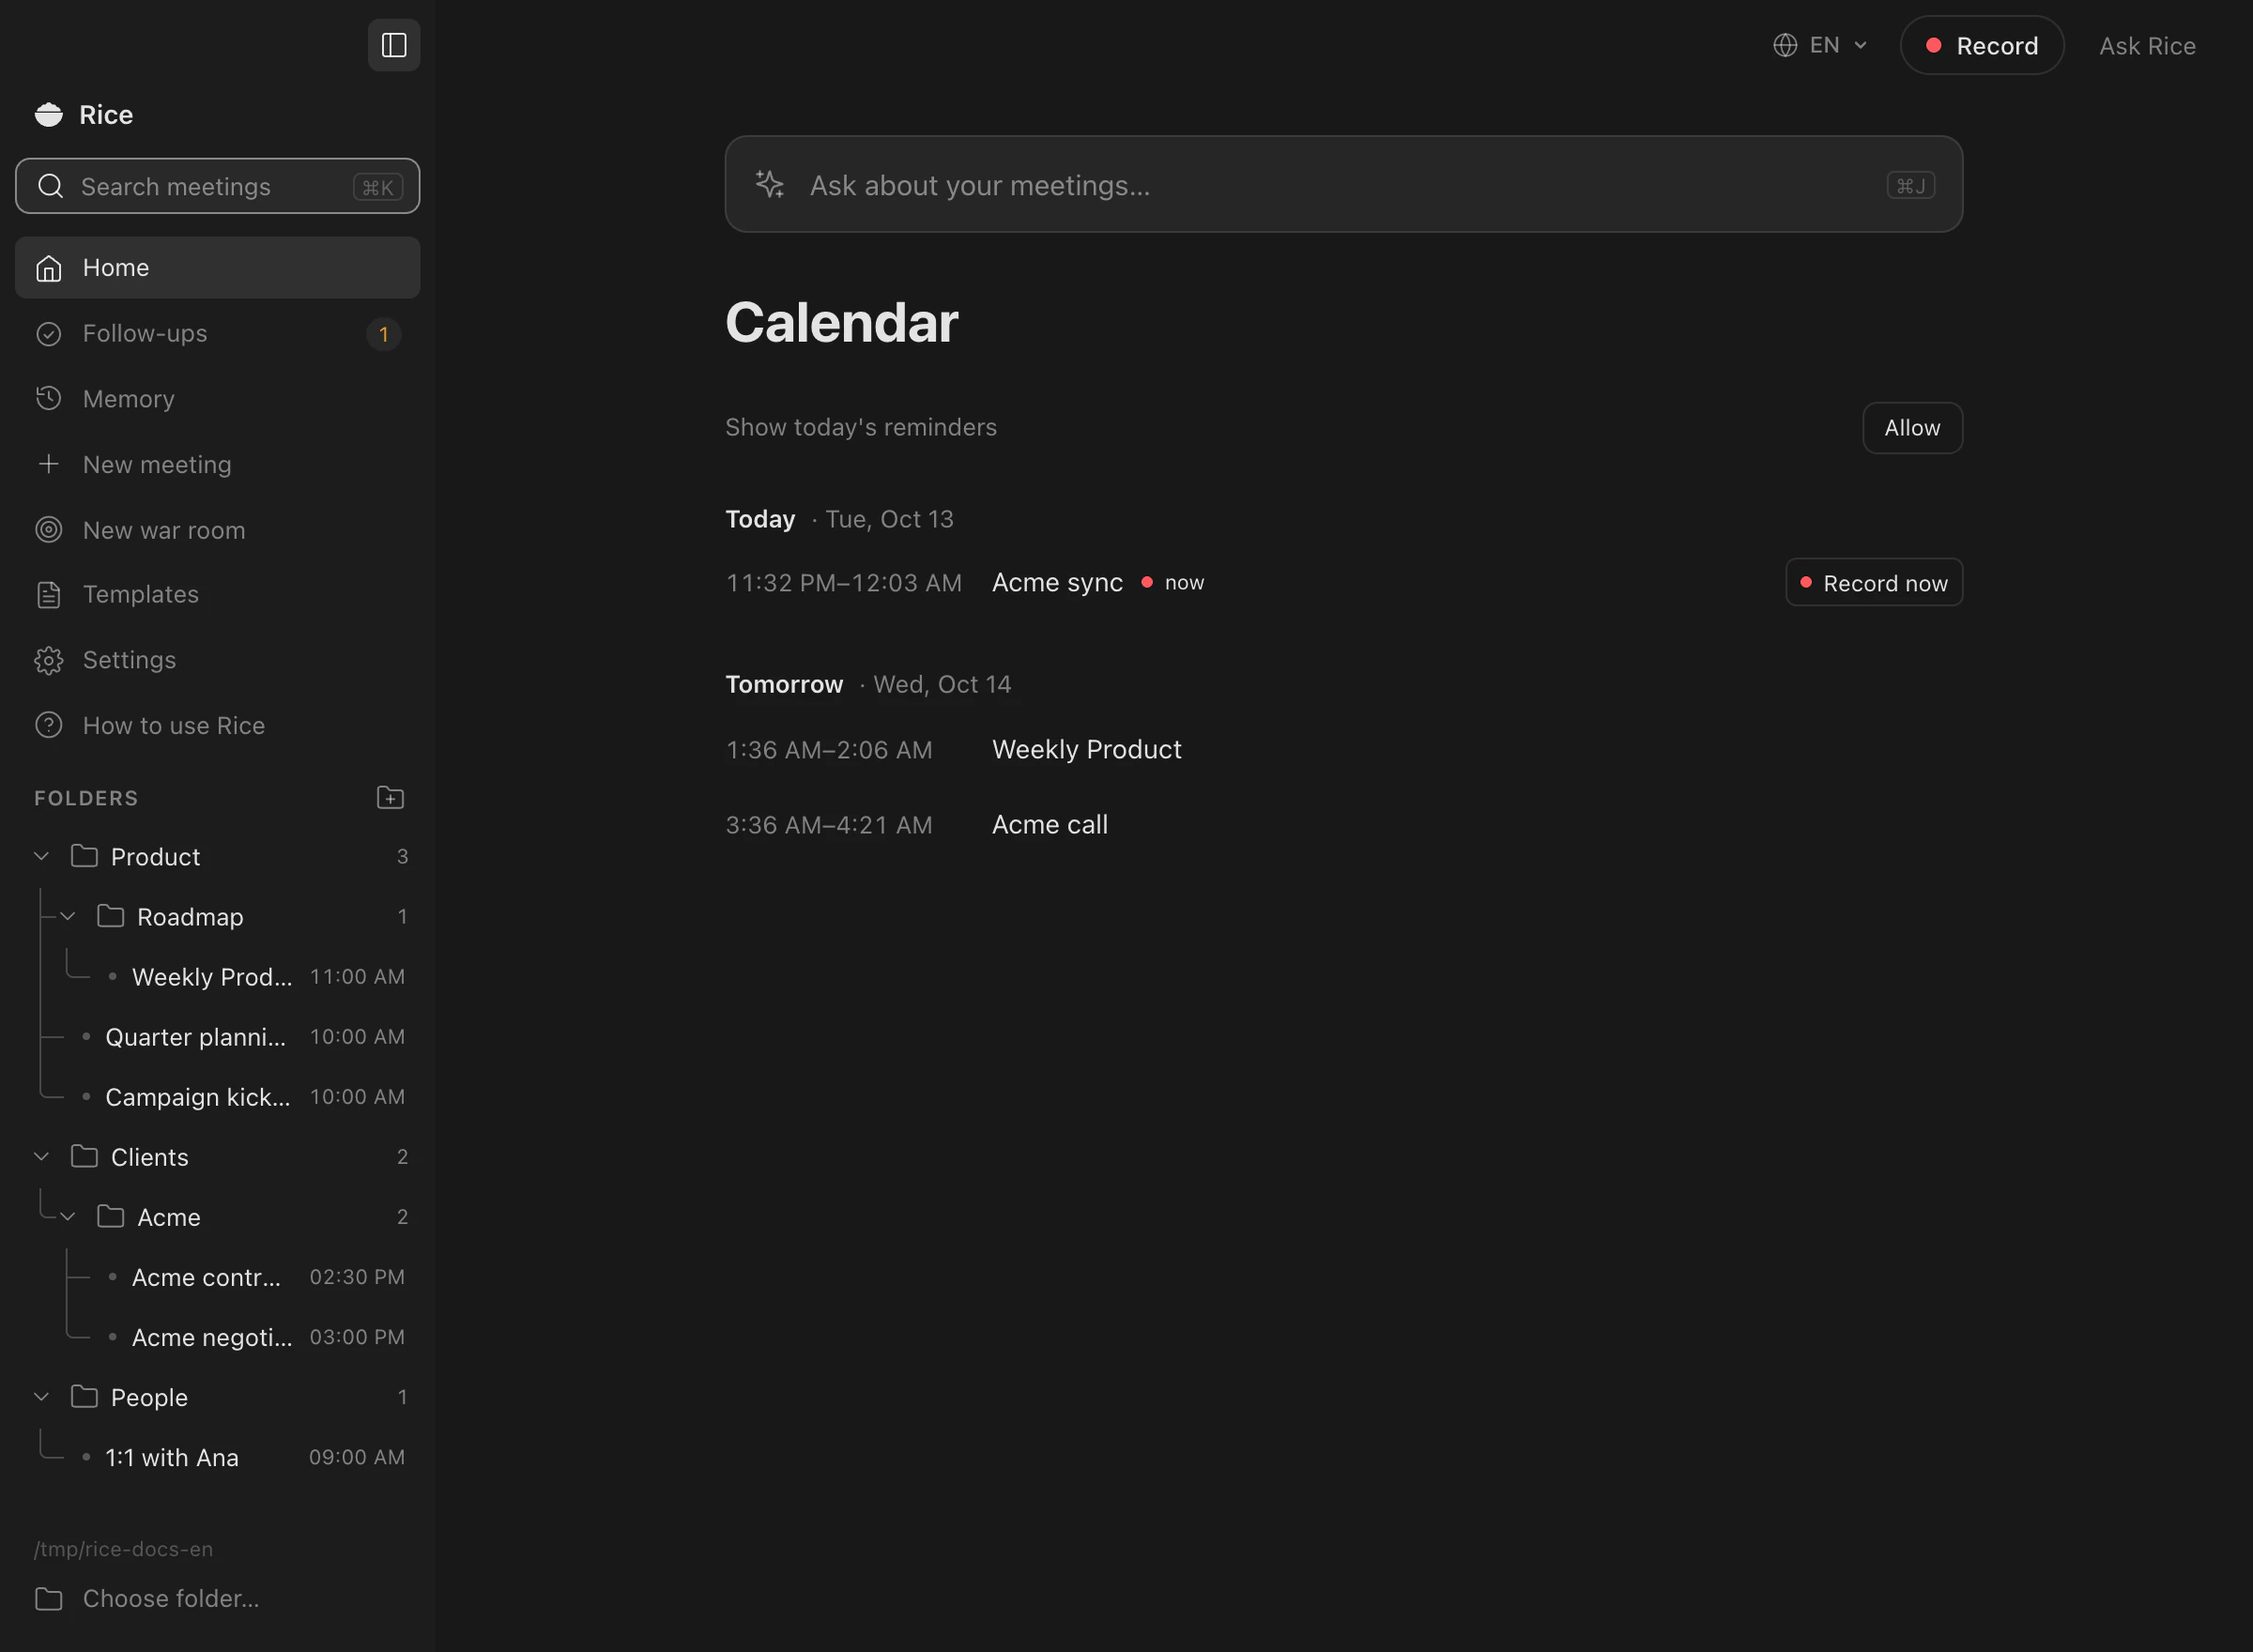Toggle the sidebar panel icon
This screenshot has height=1652, width=2253.
click(394, 45)
